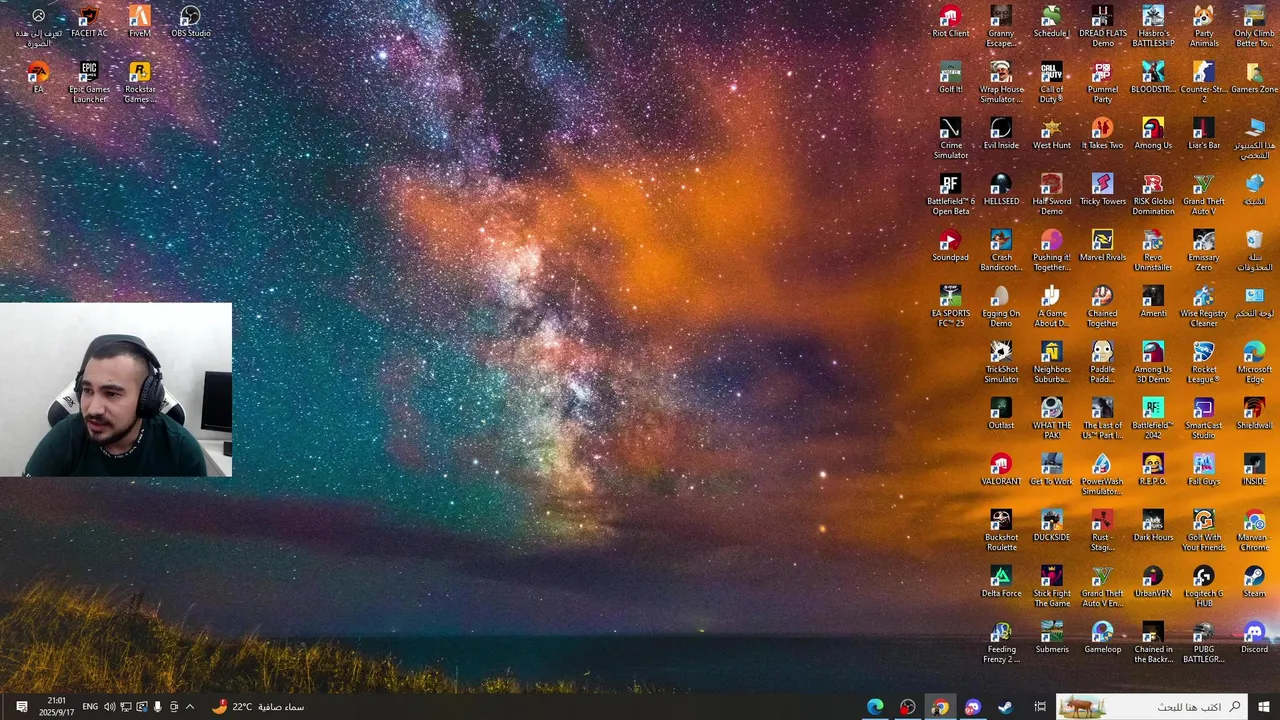
Task: Open the FiveM desktop shortcut
Action: click(140, 22)
